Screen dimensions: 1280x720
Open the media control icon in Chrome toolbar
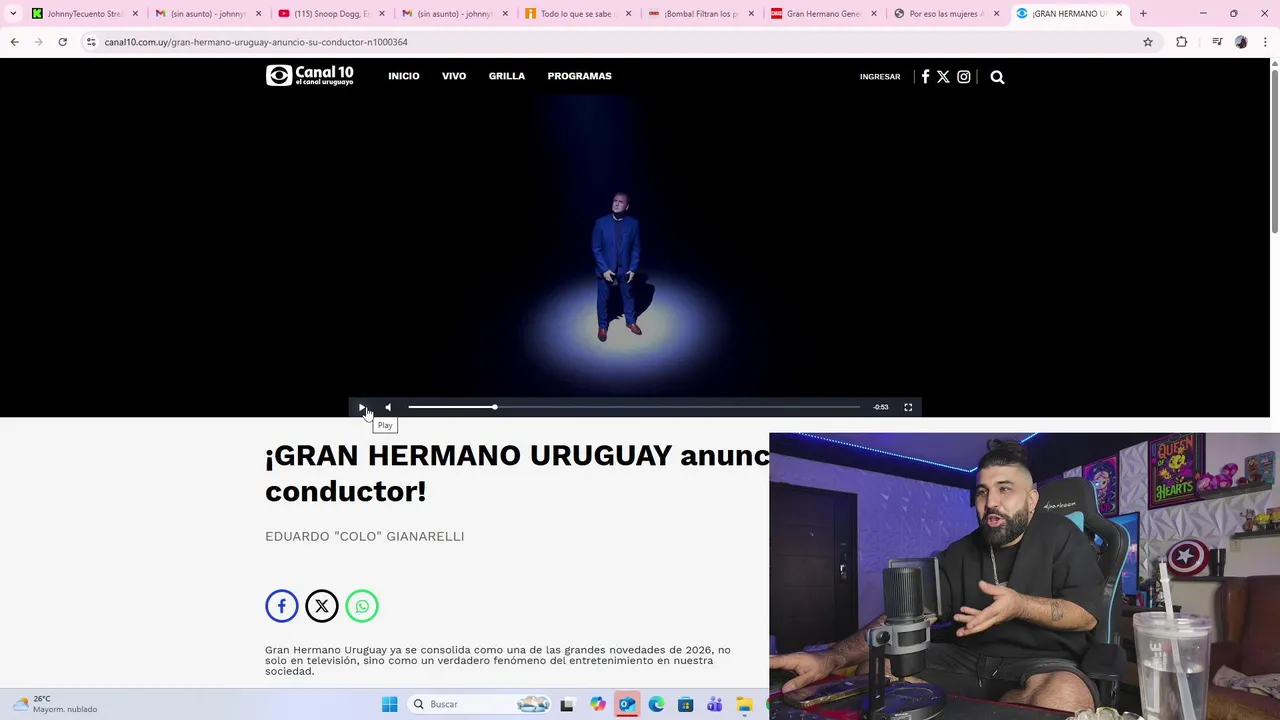(1217, 42)
